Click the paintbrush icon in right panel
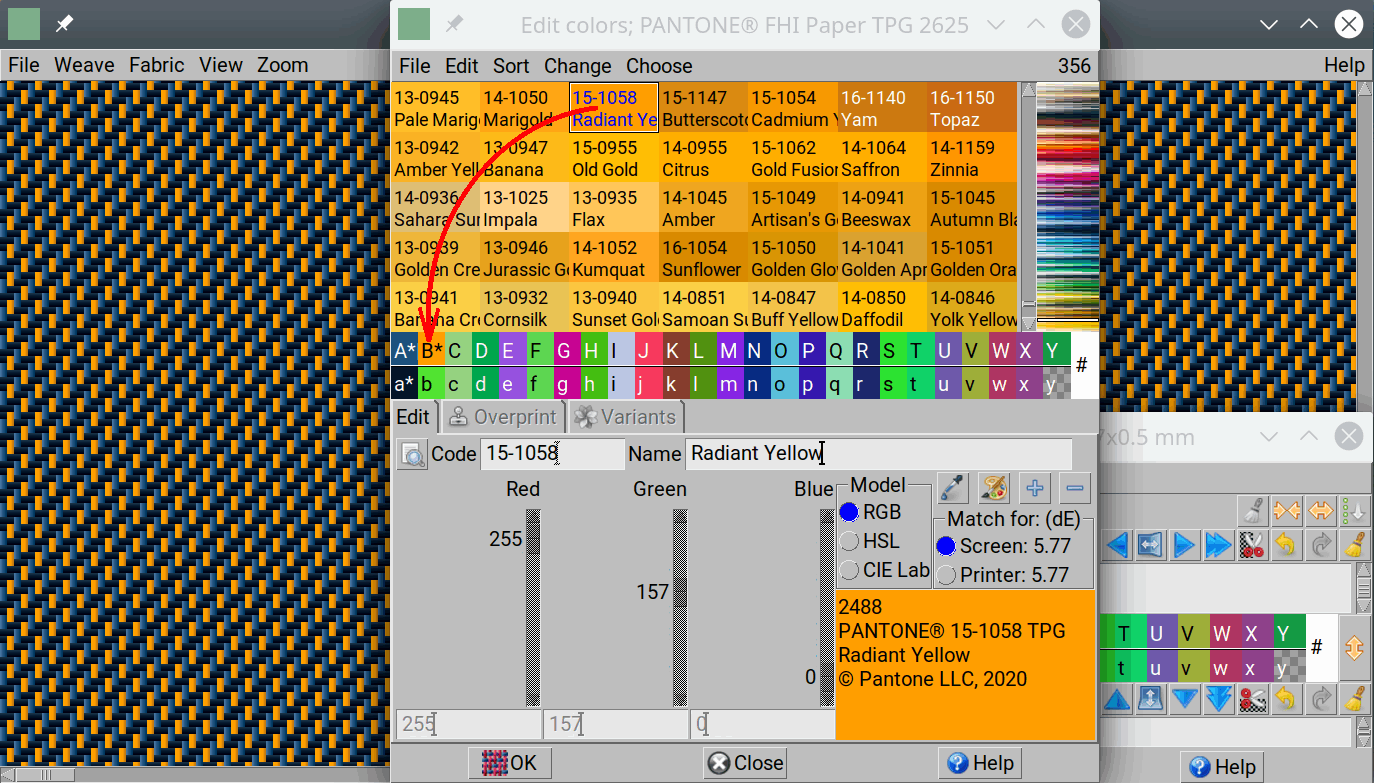1374x783 pixels. click(x=1252, y=511)
